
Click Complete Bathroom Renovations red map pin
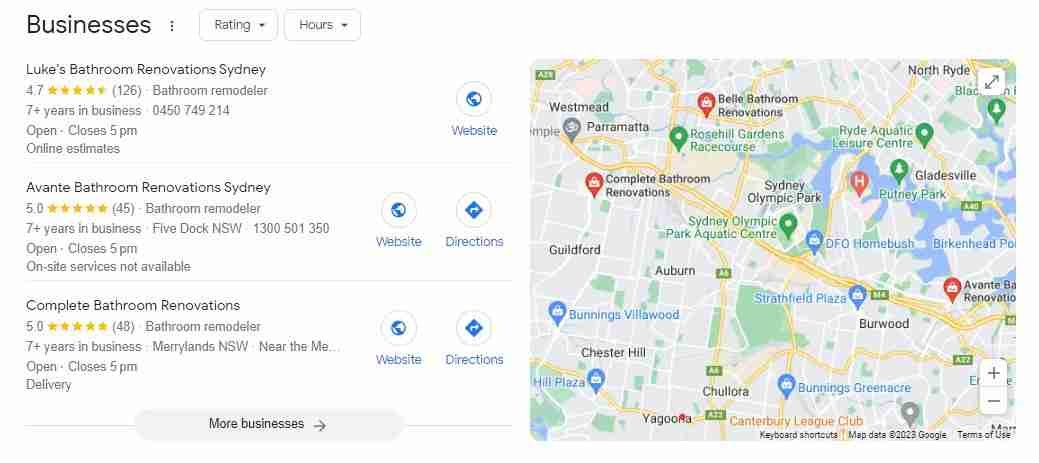pyautogui.click(x=594, y=184)
